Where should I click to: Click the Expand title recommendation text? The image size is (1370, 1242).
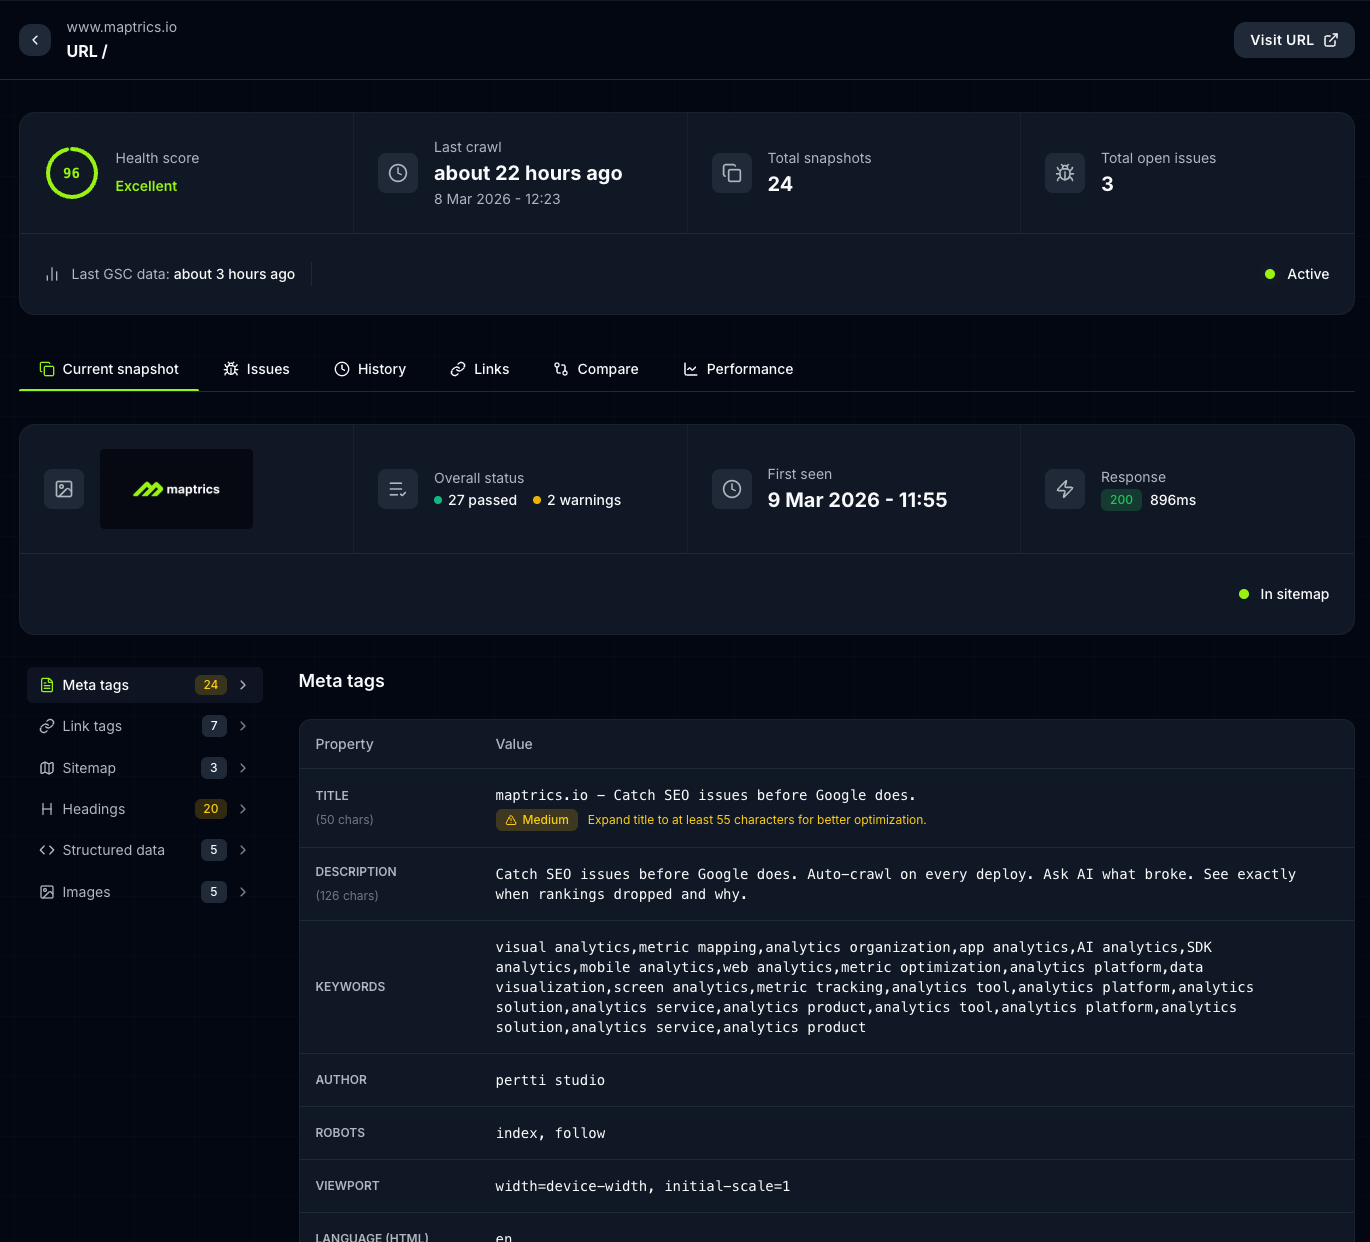pyautogui.click(x=757, y=820)
